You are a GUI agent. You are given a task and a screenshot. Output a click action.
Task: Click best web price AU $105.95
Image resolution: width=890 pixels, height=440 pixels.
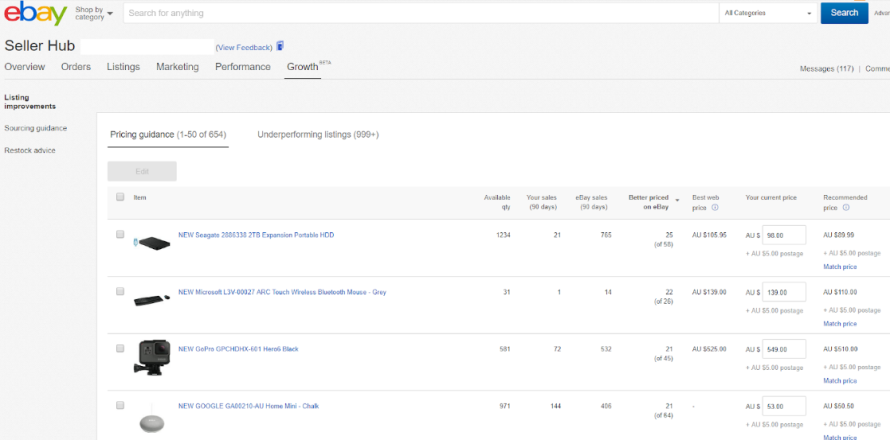coord(709,235)
